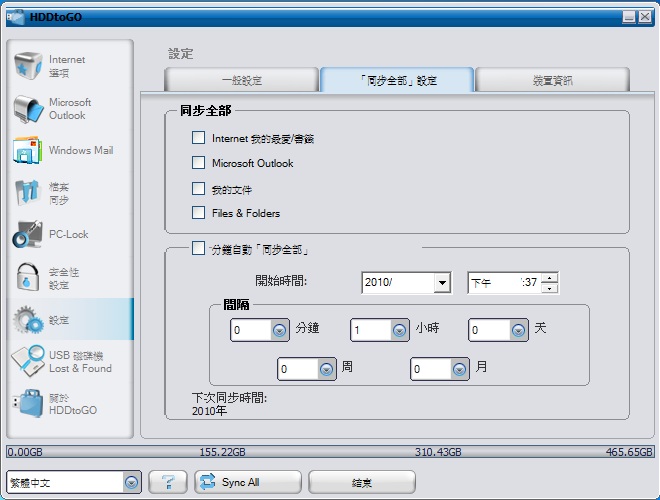Switch to the 一般設定 tab
The height and width of the screenshot is (500, 660).
pos(241,80)
